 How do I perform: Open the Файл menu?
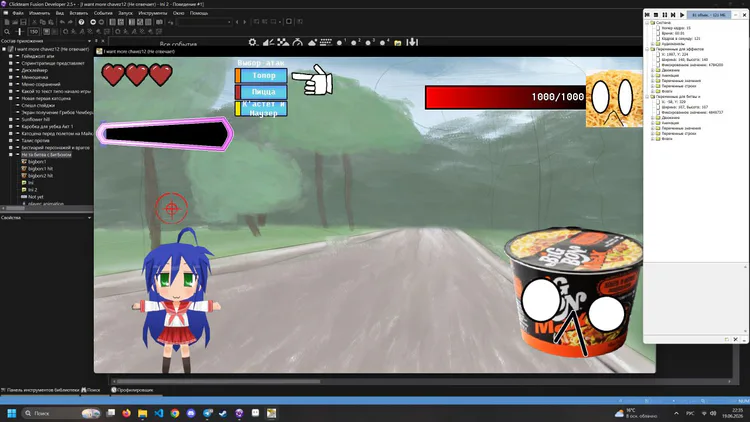coord(18,13)
